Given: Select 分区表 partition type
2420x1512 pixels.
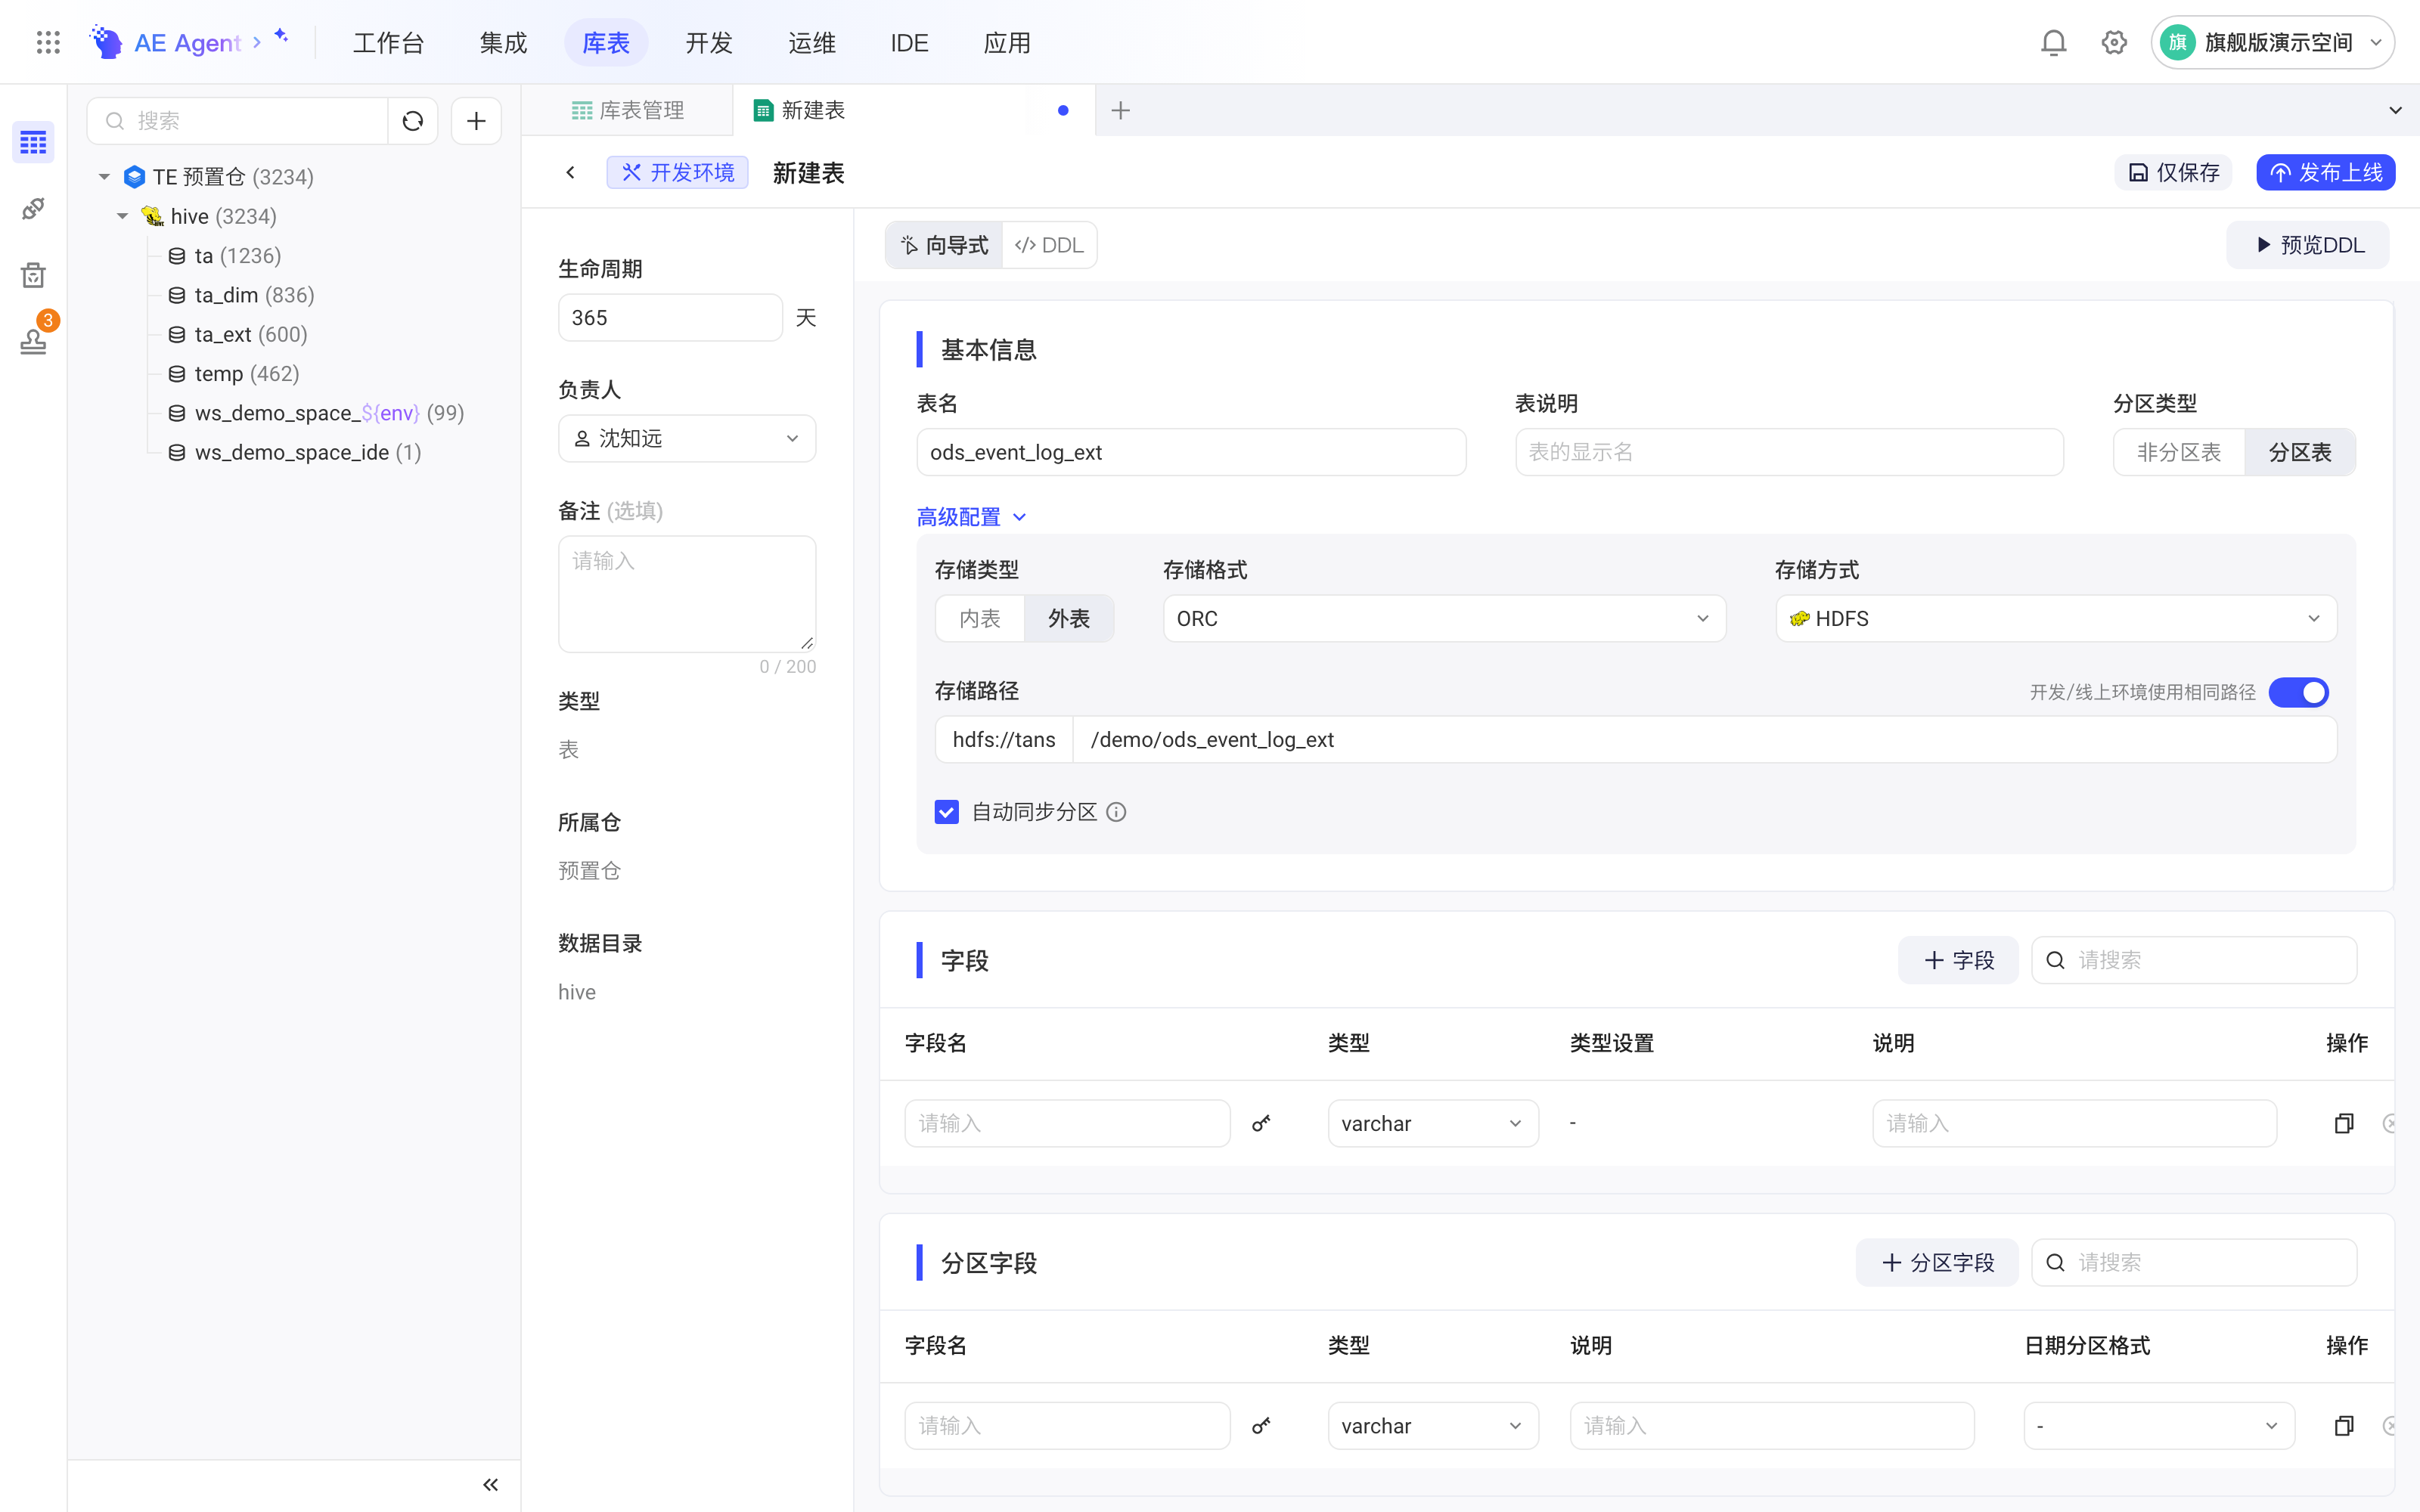Looking at the screenshot, I should pyautogui.click(x=2299, y=452).
